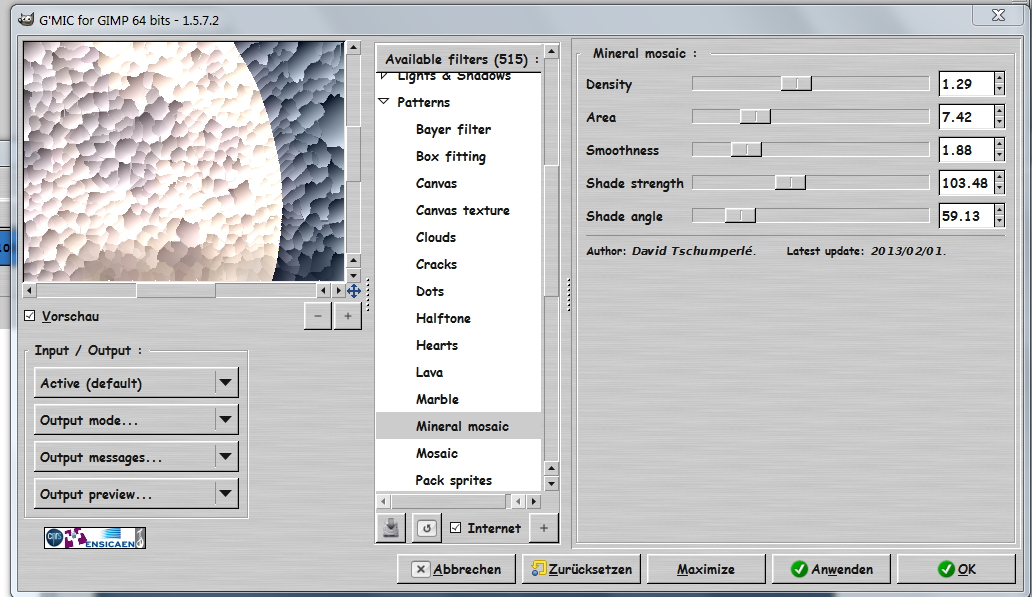
Task: Click the Density value input field
Action: click(966, 85)
